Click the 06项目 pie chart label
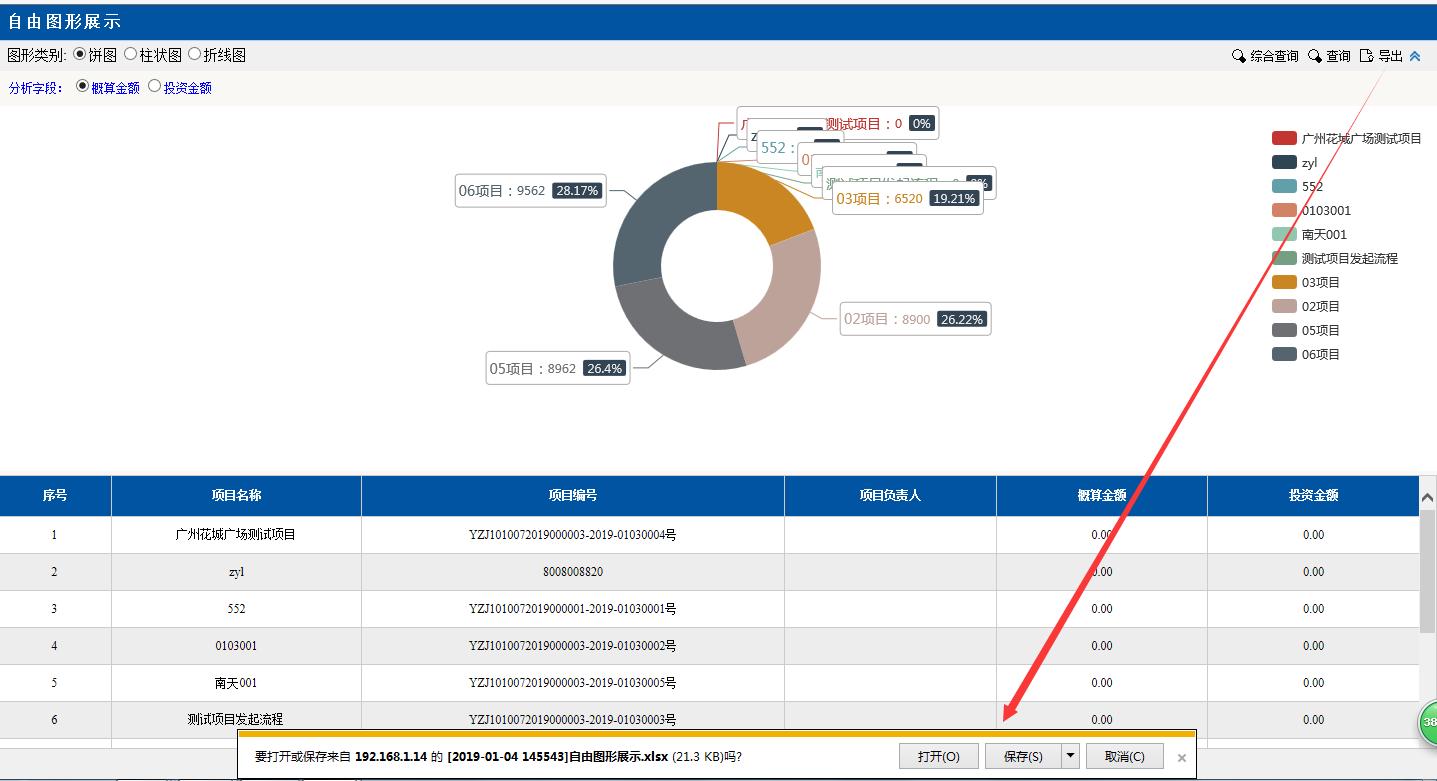 pyautogui.click(x=530, y=191)
